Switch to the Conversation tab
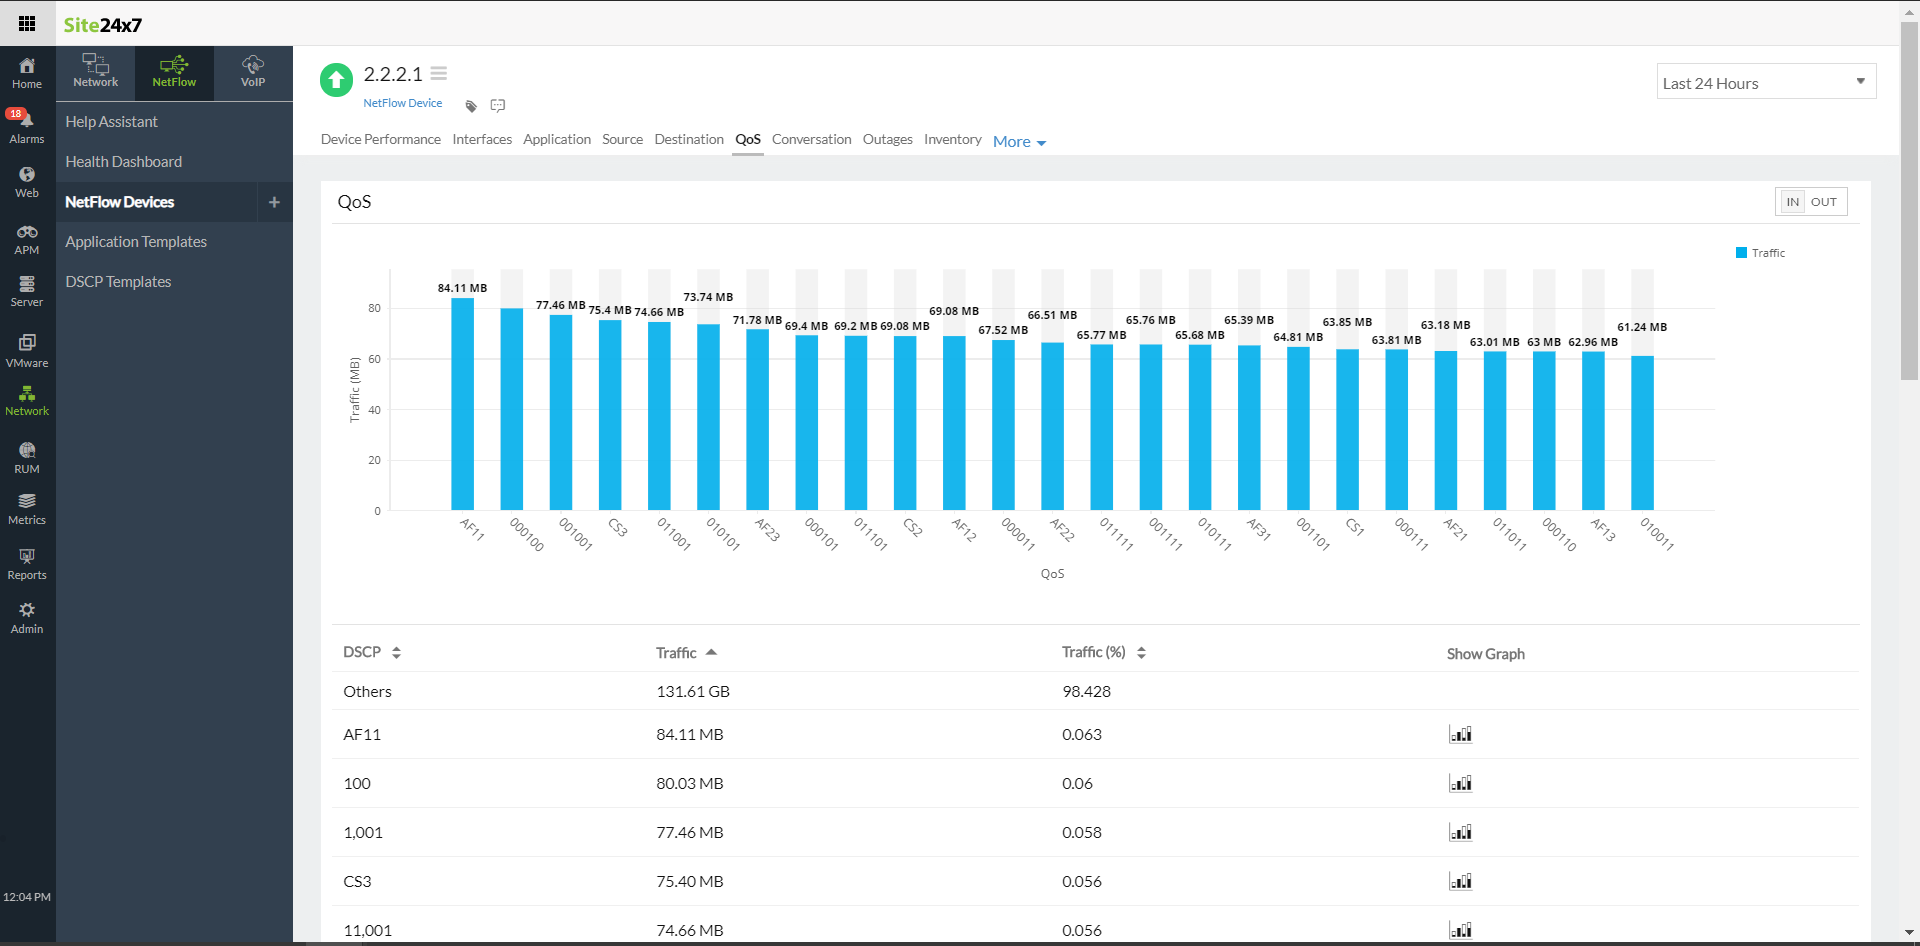Image resolution: width=1920 pixels, height=946 pixels. pyautogui.click(x=811, y=140)
